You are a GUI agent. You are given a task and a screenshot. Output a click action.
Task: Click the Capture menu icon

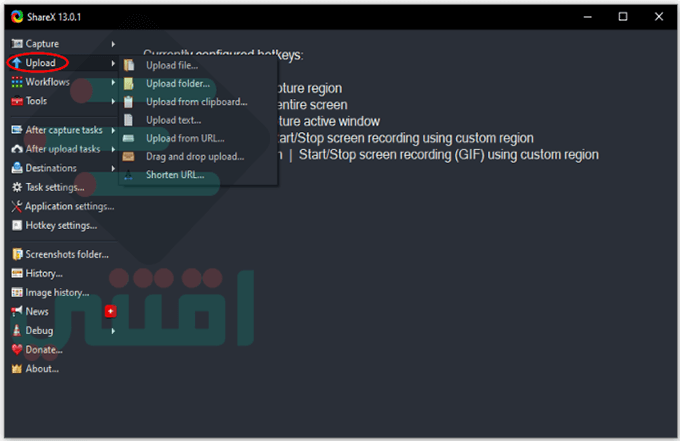[17, 43]
